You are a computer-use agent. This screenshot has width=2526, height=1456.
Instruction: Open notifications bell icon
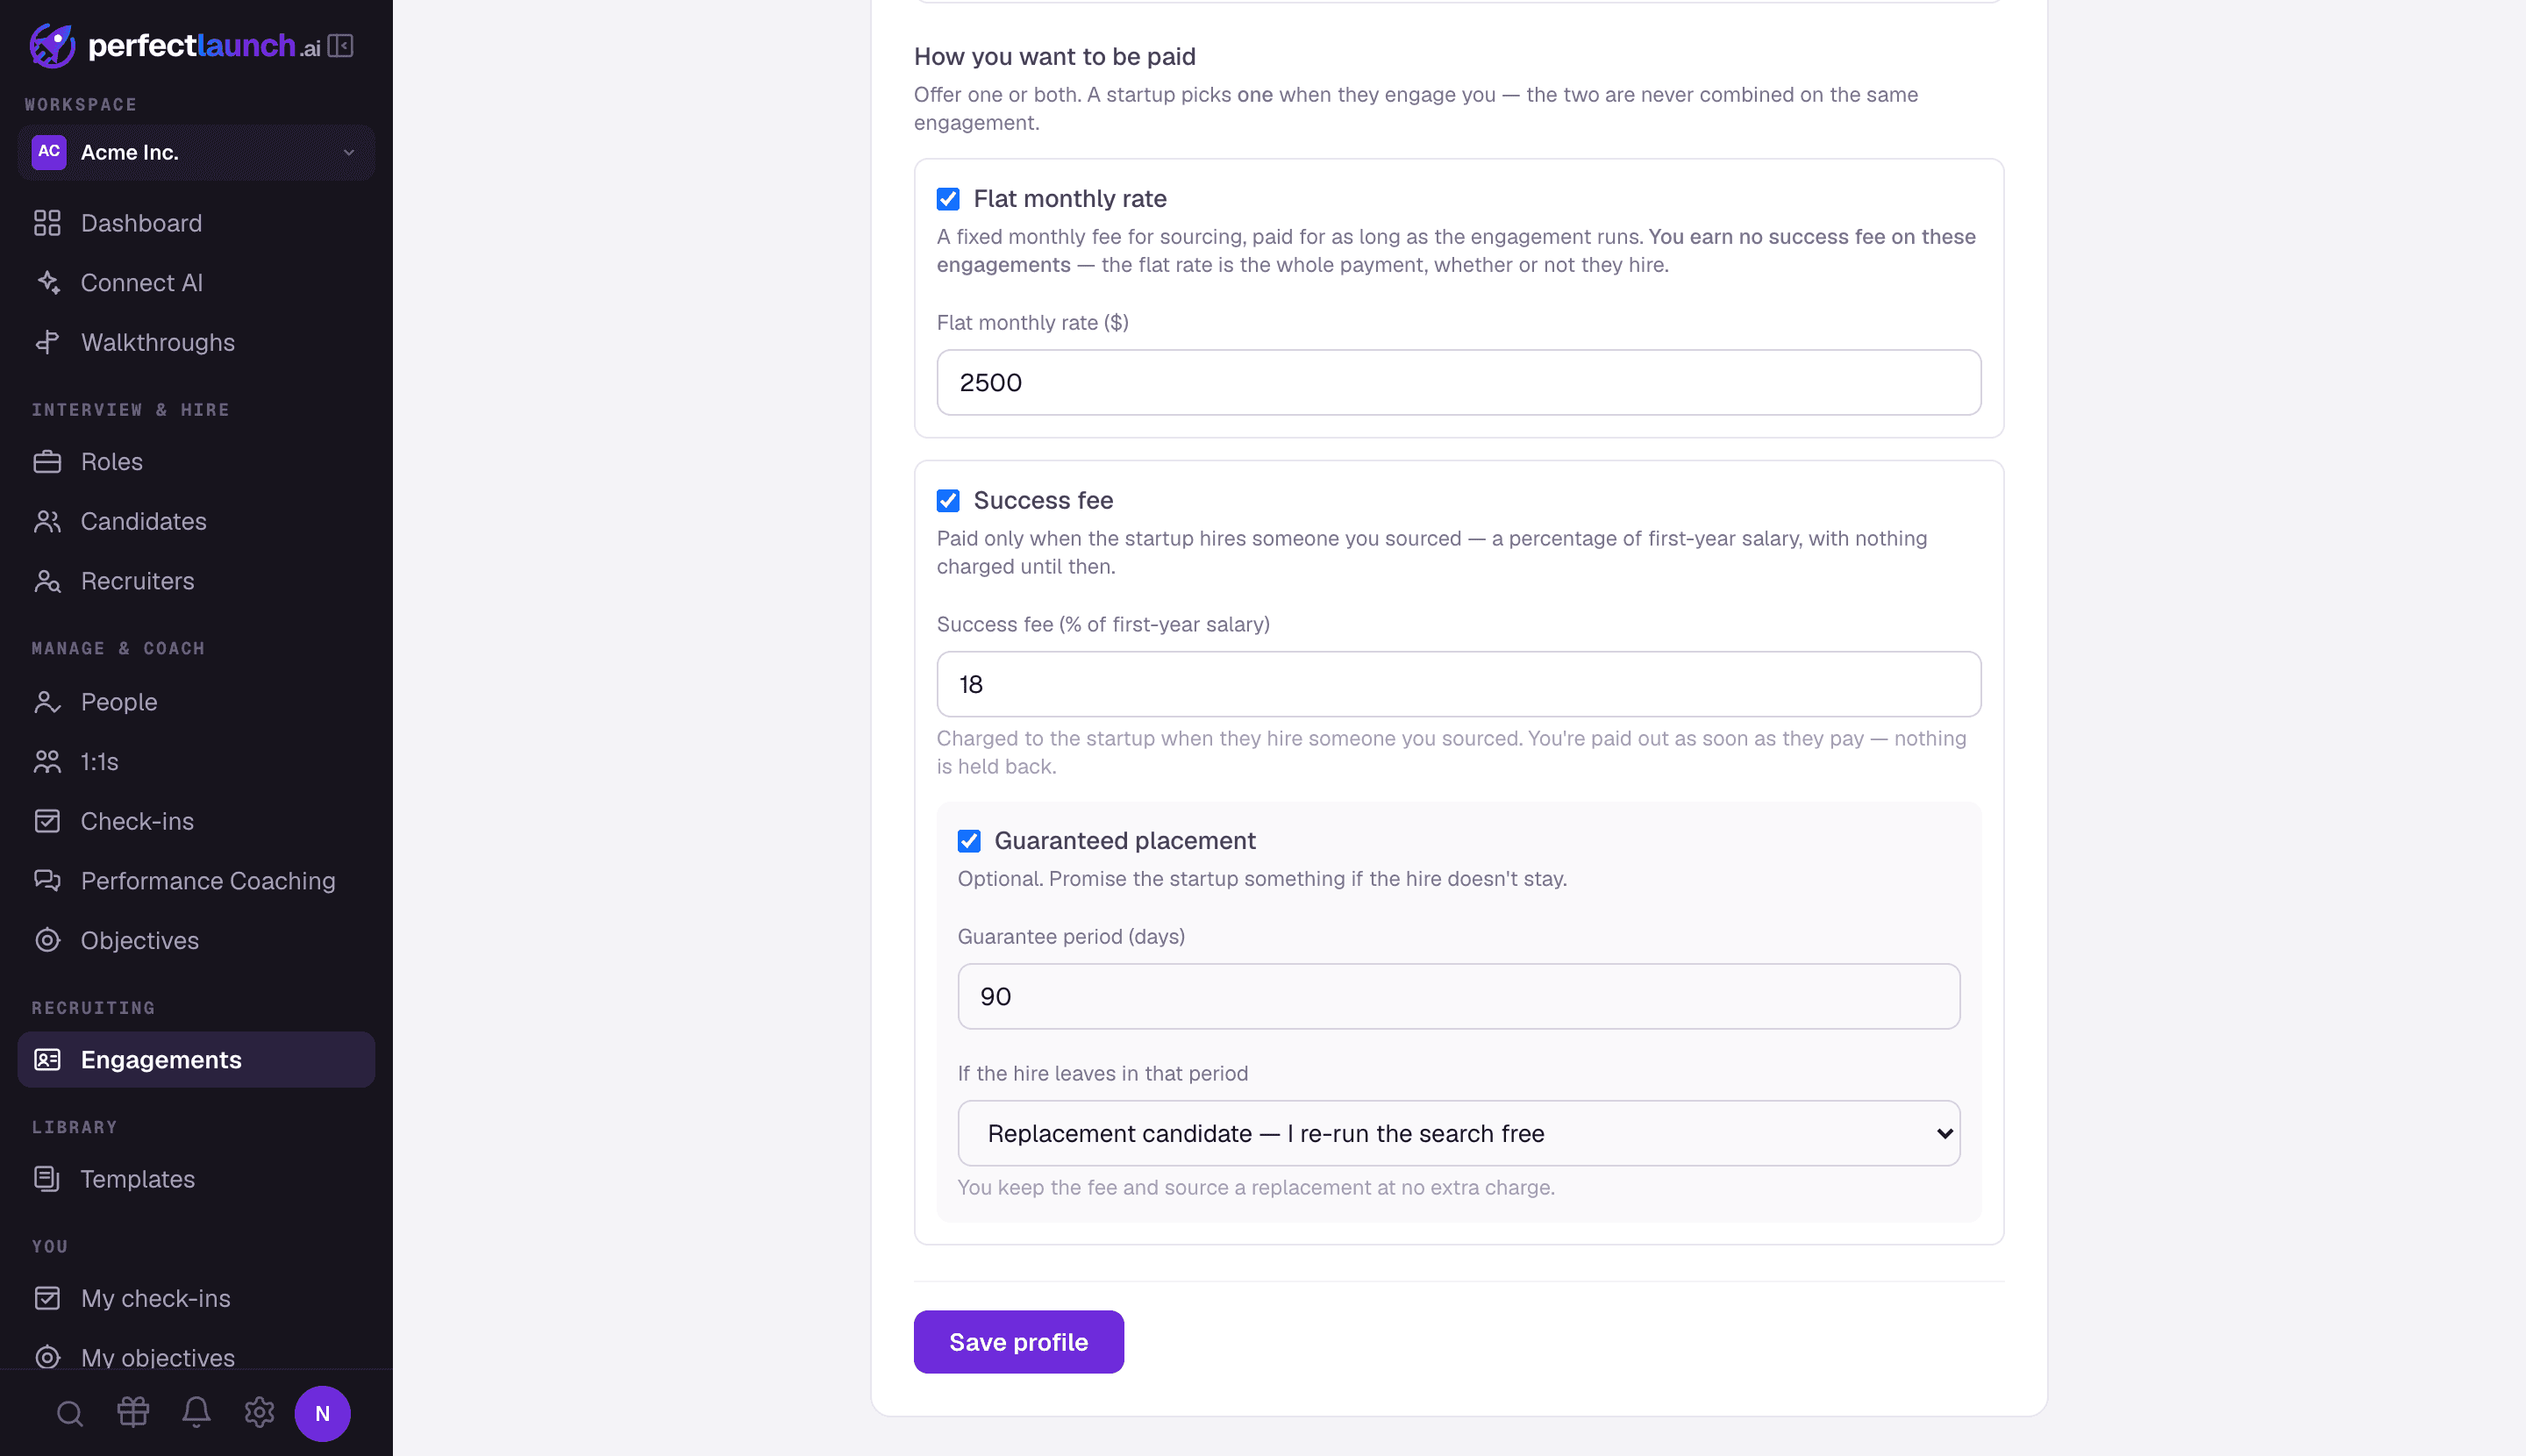pos(196,1413)
